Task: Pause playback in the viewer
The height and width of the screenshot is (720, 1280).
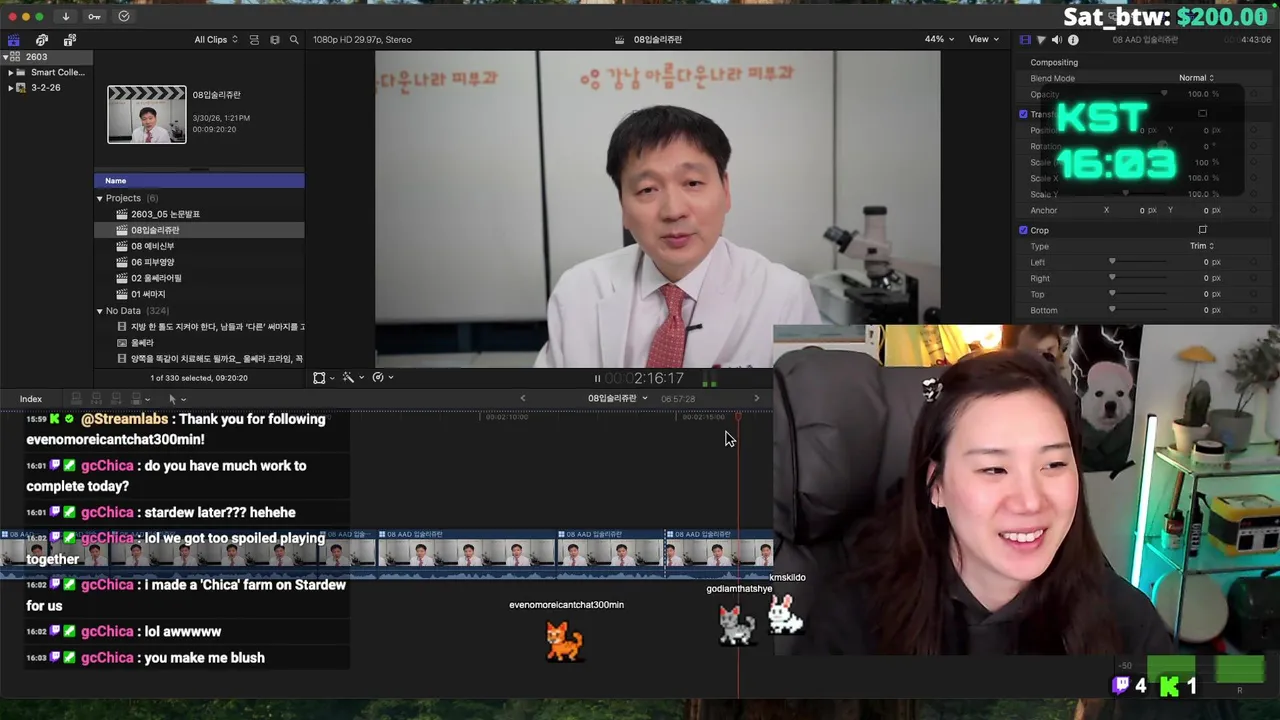Action: [x=597, y=378]
